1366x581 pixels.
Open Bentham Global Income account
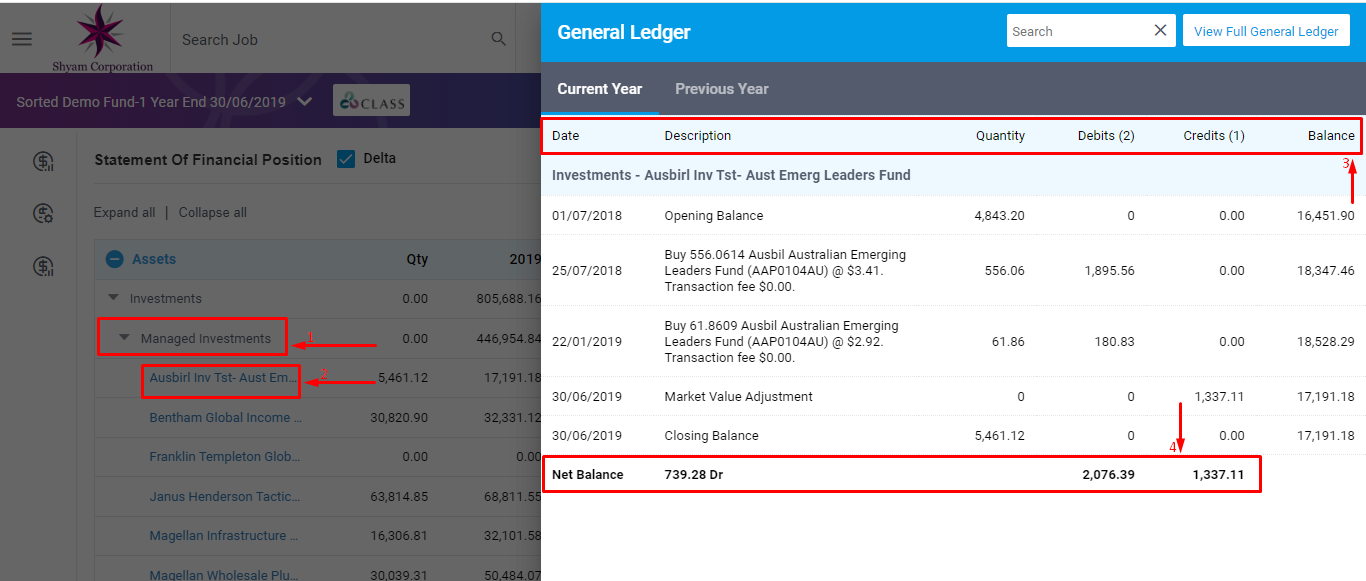(225, 417)
